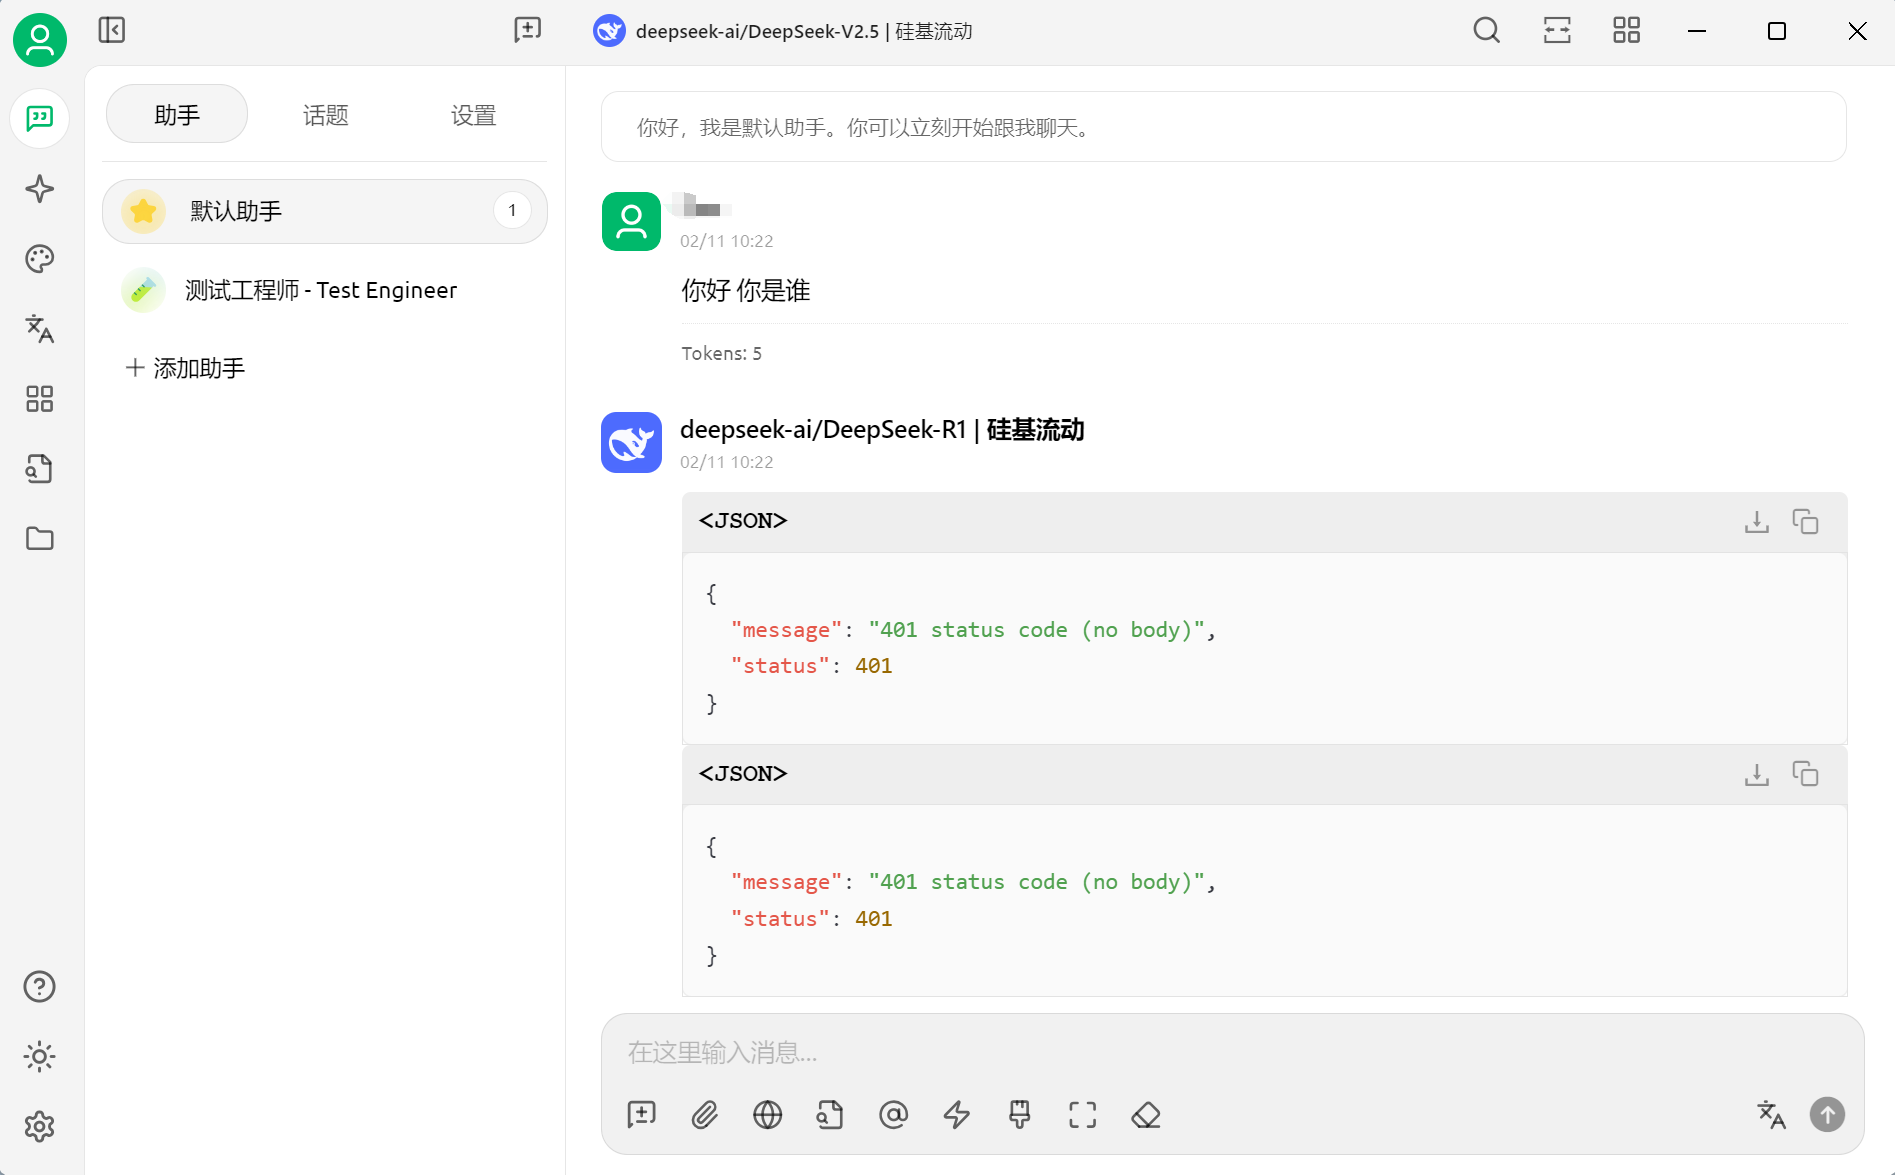The image size is (1895, 1175).
Task: Switch to the 设置 tab
Action: tap(473, 114)
